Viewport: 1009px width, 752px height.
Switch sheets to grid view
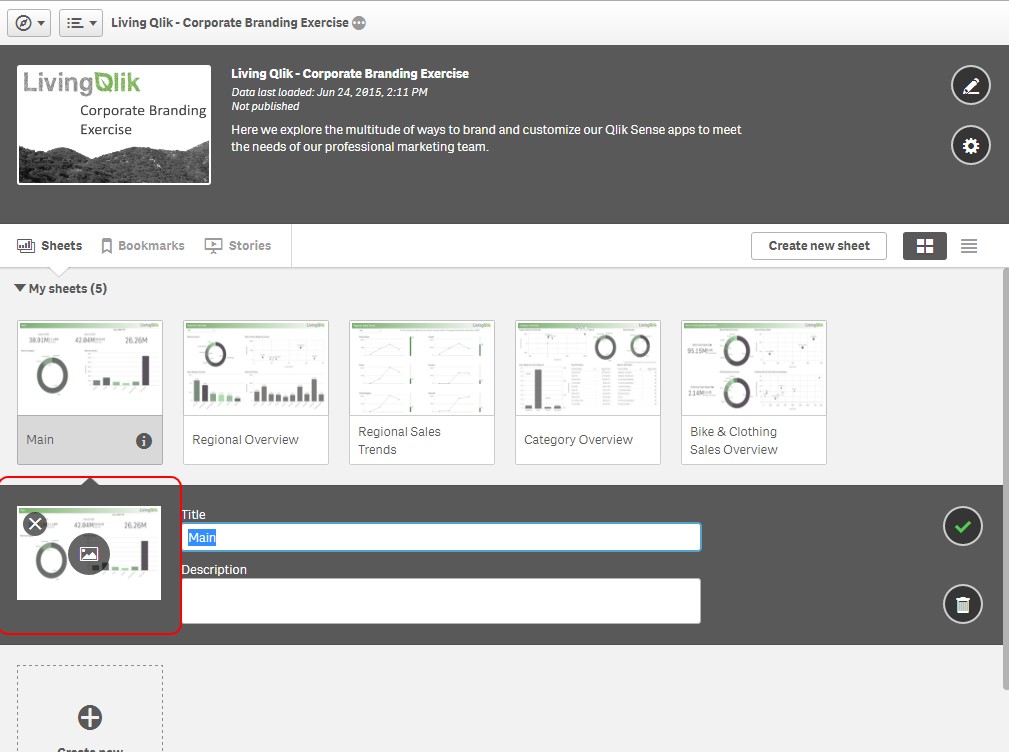(x=923, y=245)
